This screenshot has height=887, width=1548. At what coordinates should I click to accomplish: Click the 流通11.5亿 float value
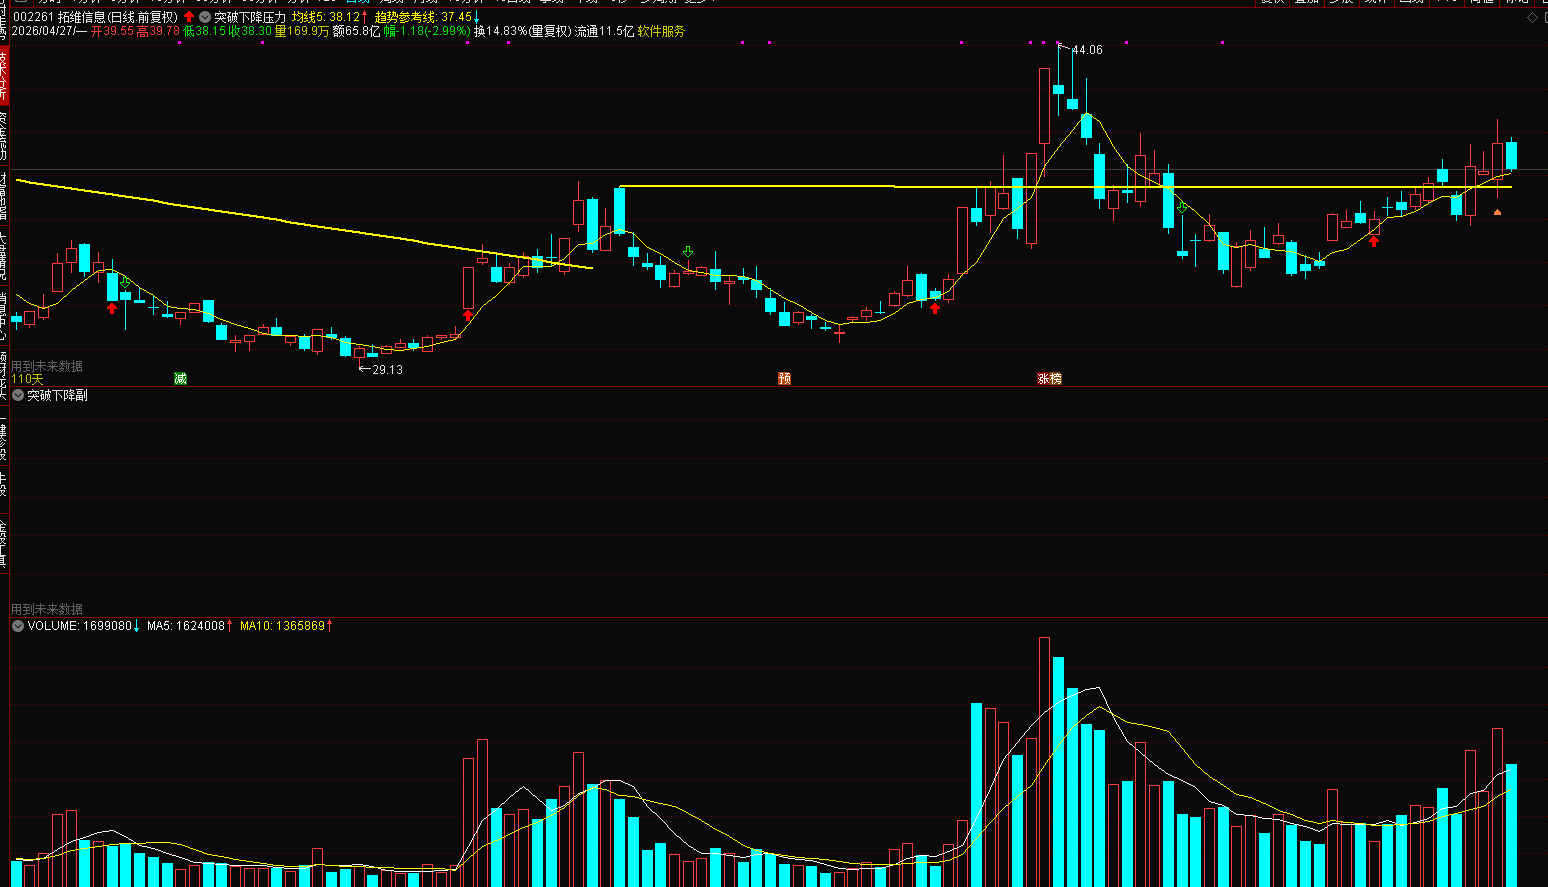point(604,31)
